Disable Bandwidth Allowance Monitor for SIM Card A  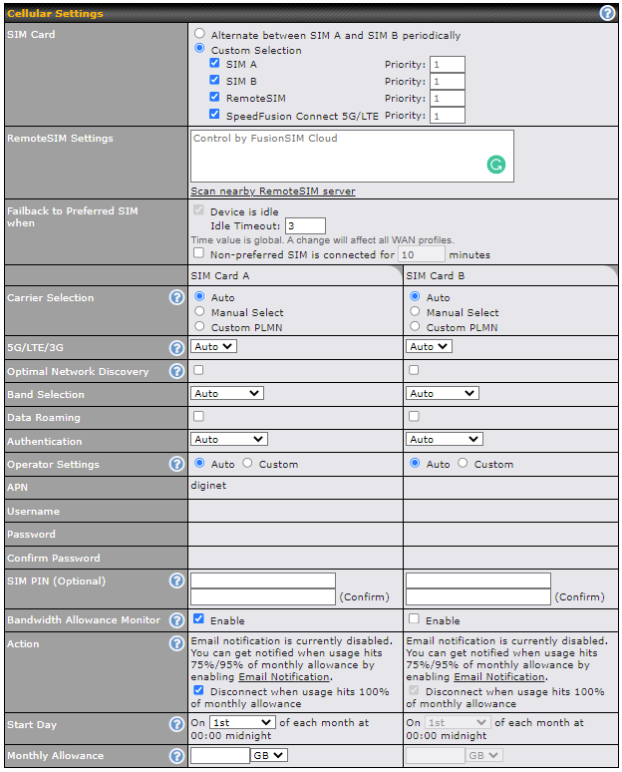[x=198, y=619]
